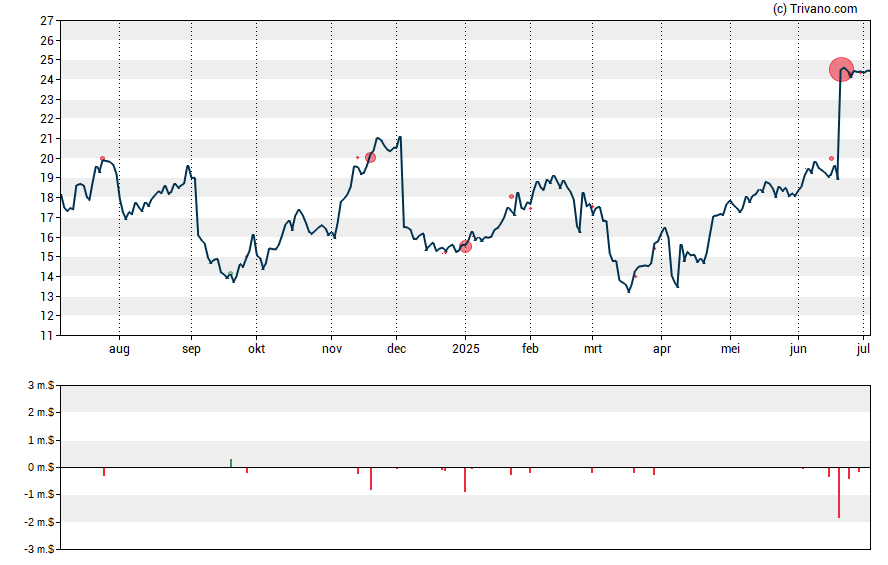Viewport: 888px width, 565px height.
Task: Click the green marker near 14 in September
Action: (x=230, y=274)
